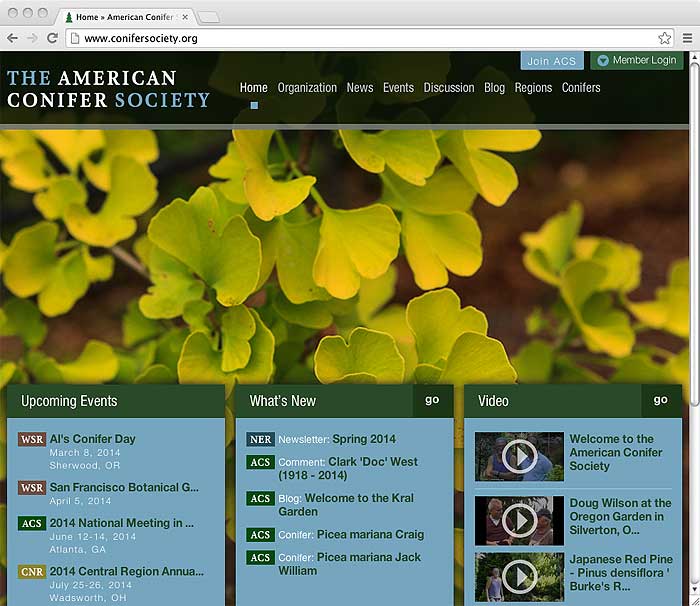
Task: Open the News menu item
Action: pos(360,88)
